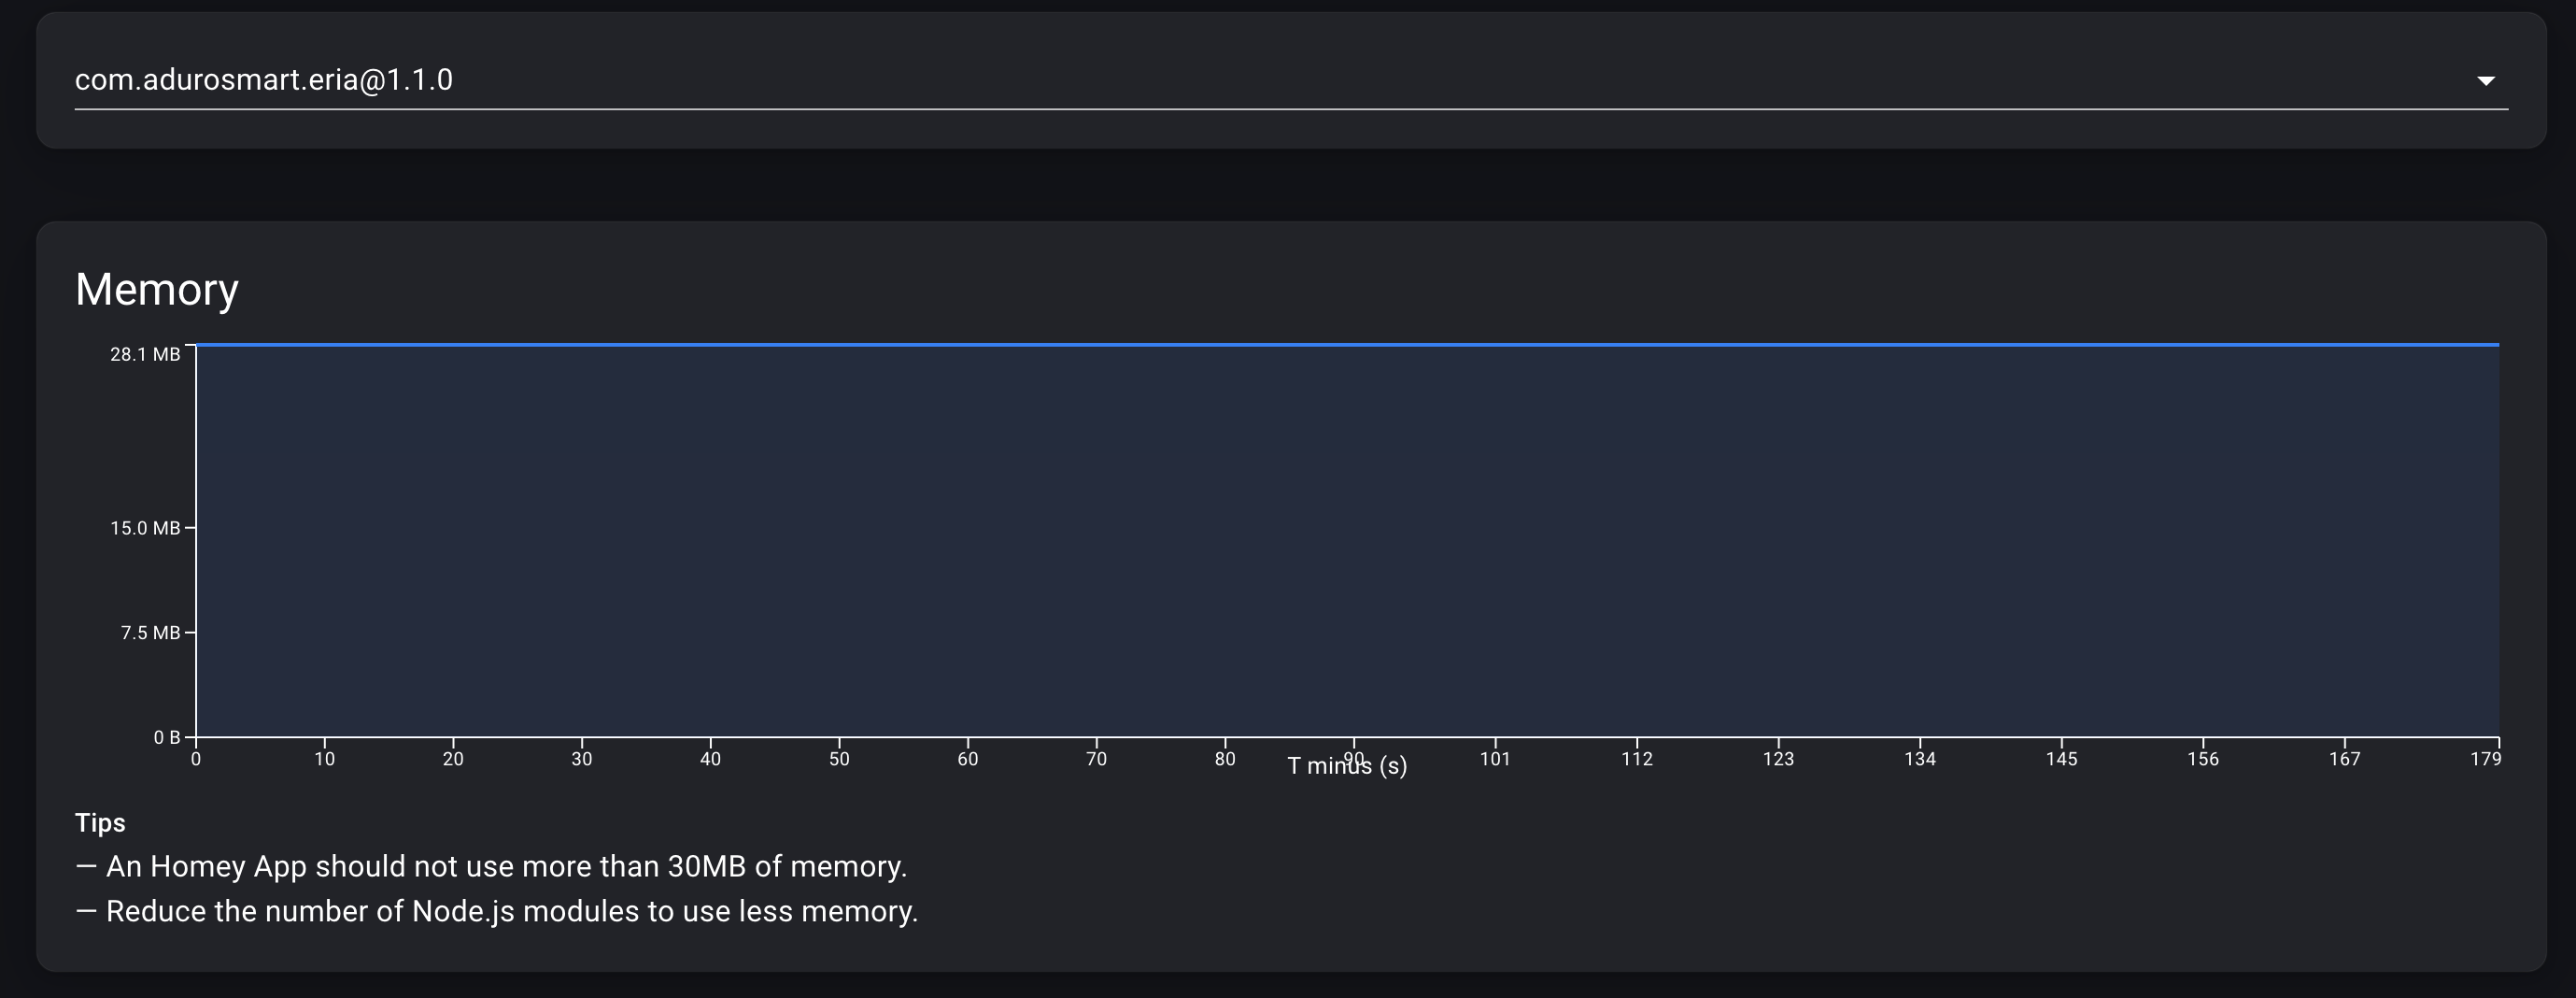The height and width of the screenshot is (998, 2576).
Task: Click the 0 B y-axis label
Action: (x=166, y=738)
